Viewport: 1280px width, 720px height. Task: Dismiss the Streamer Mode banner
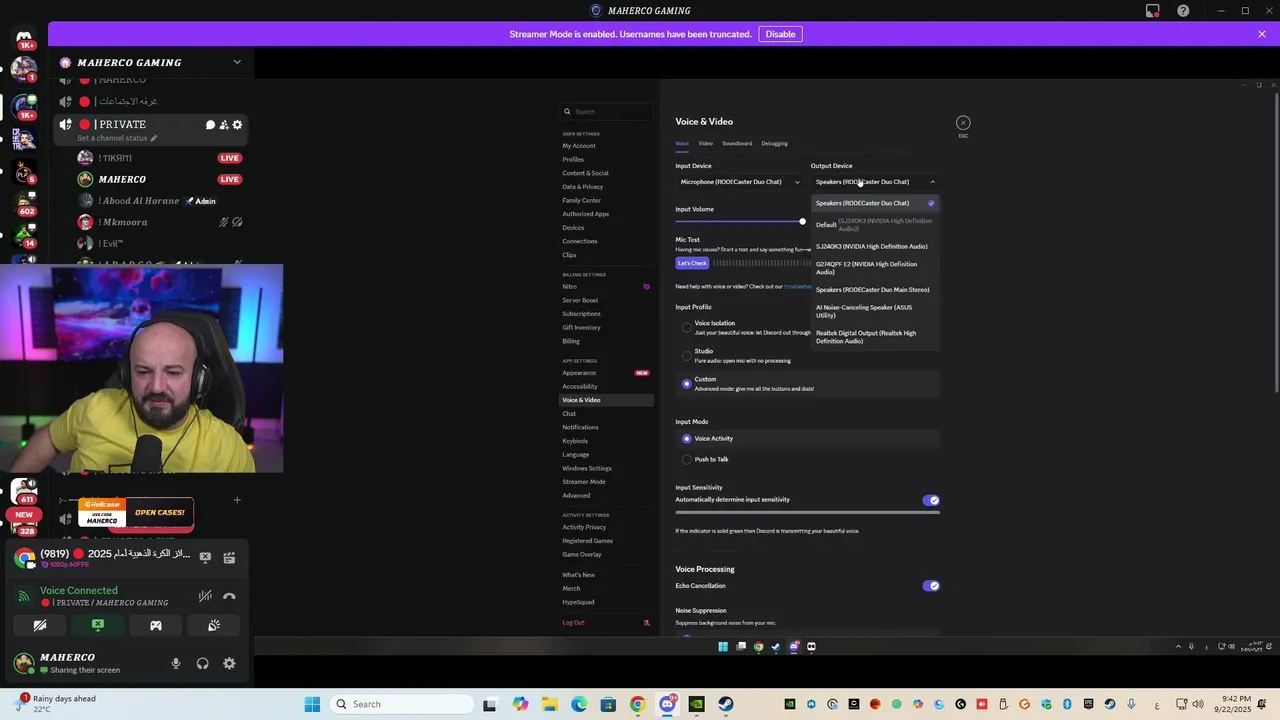[1262, 34]
